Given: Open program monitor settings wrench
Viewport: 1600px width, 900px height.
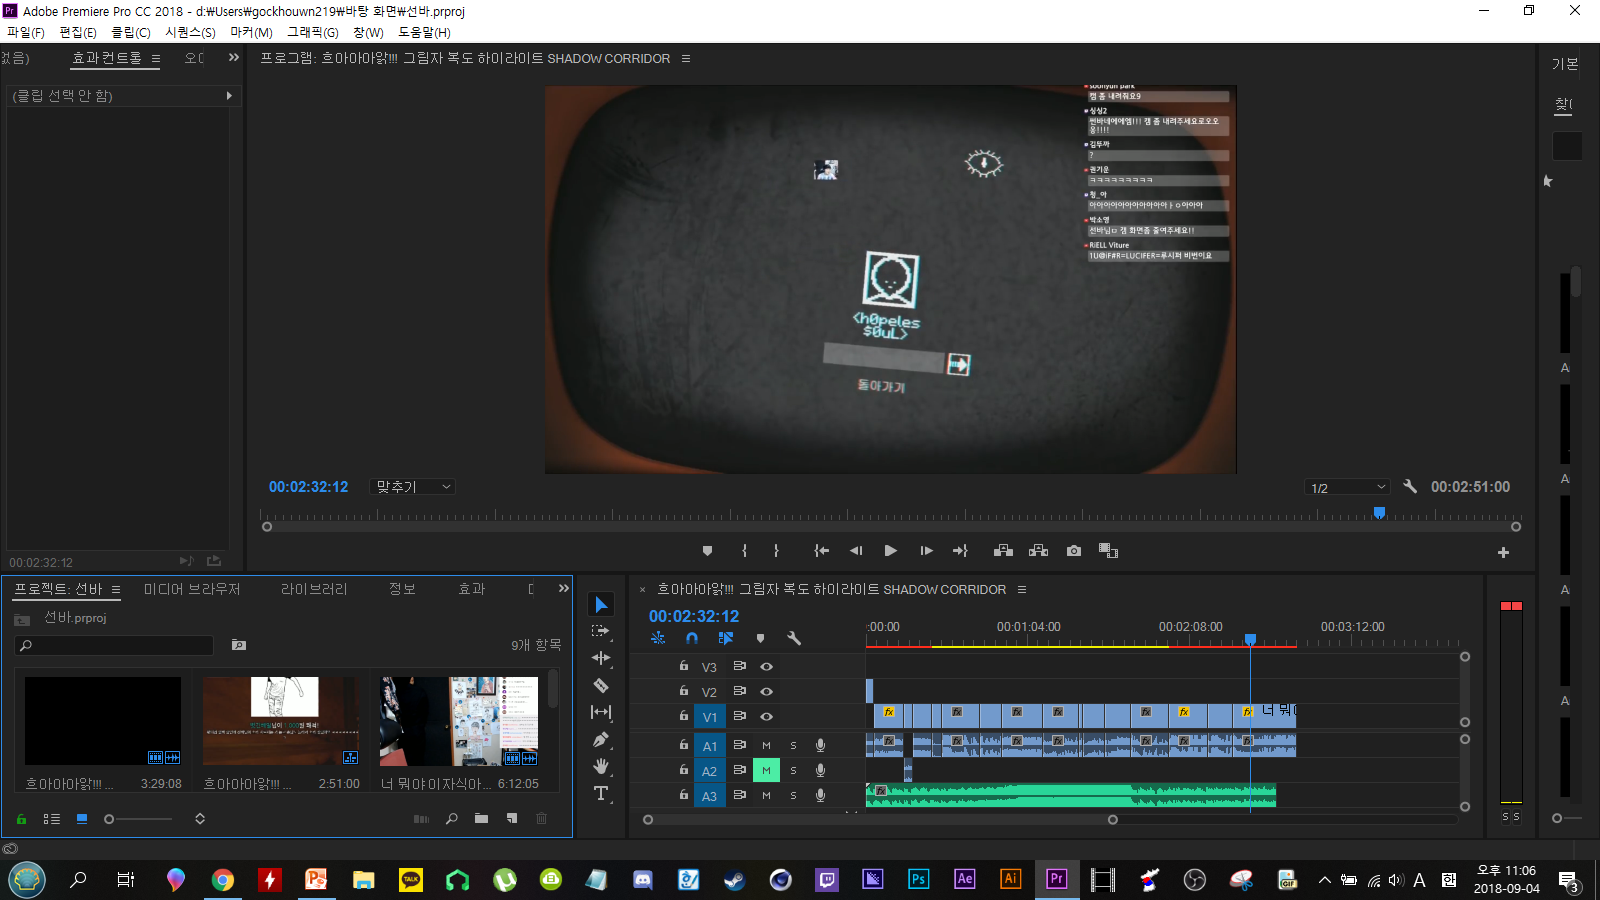Looking at the screenshot, I should [1410, 487].
